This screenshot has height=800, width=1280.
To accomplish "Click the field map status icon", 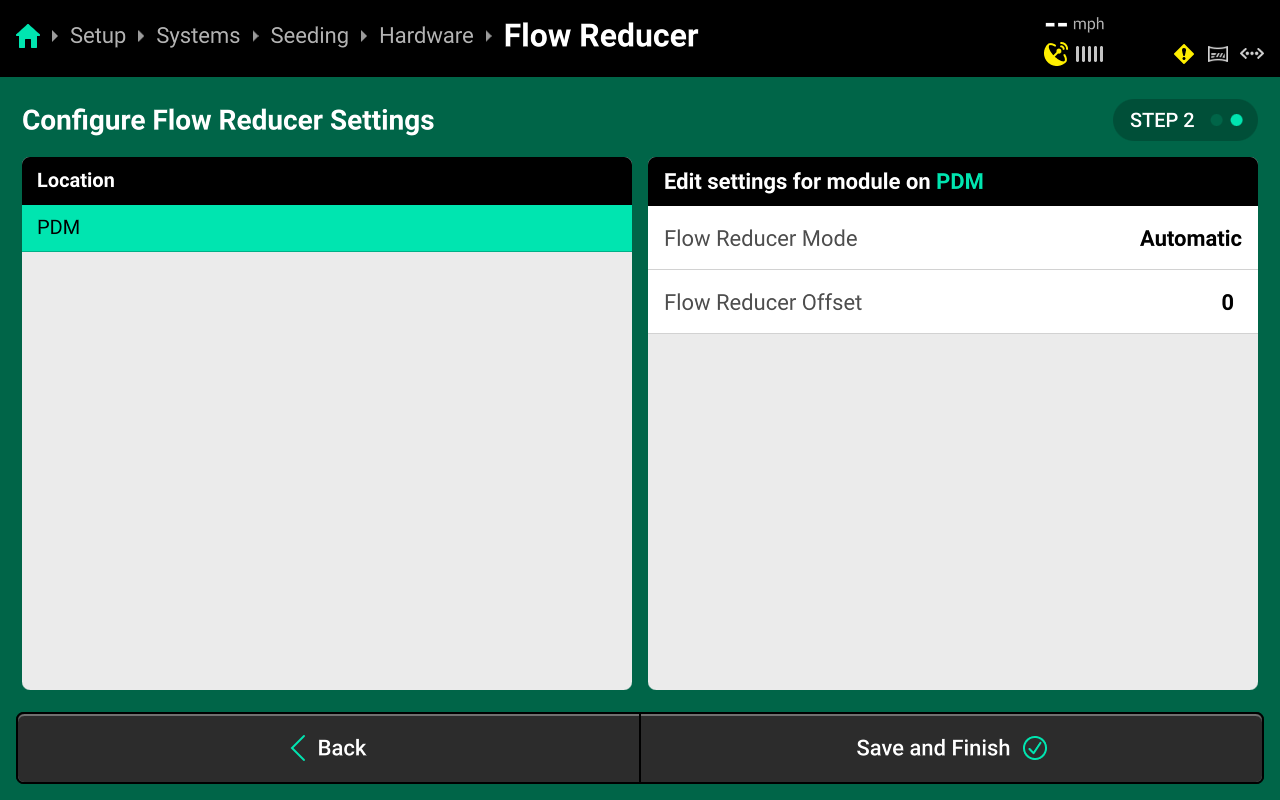I will pos(1218,54).
